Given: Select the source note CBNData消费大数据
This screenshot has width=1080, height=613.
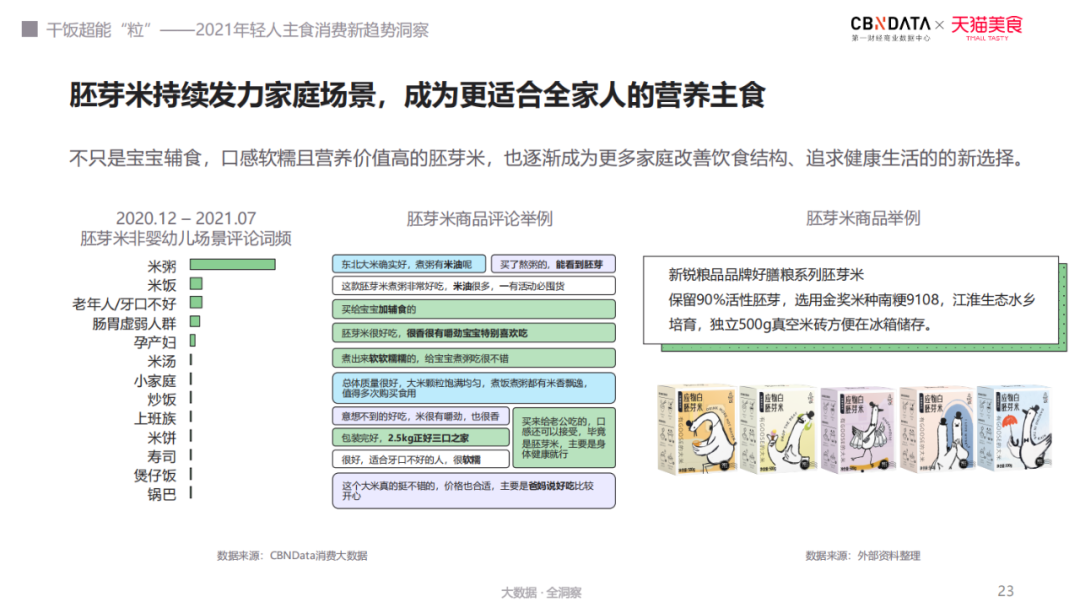Looking at the screenshot, I should (x=292, y=555).
